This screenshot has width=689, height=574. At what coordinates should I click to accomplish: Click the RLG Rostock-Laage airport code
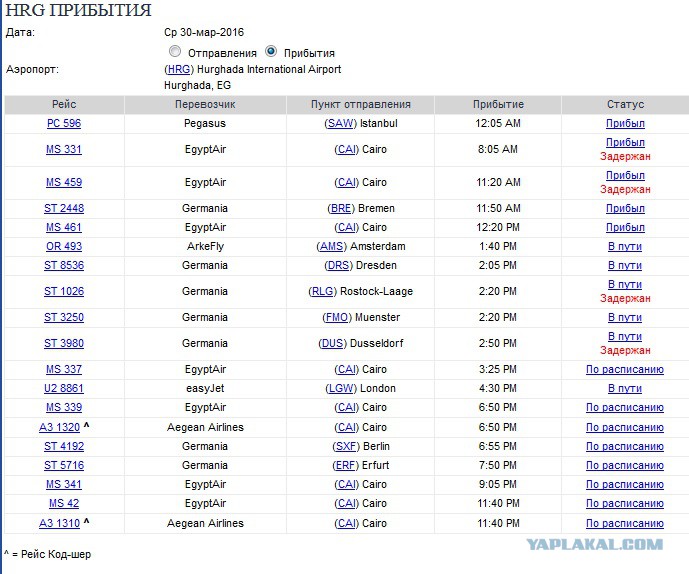(x=323, y=291)
